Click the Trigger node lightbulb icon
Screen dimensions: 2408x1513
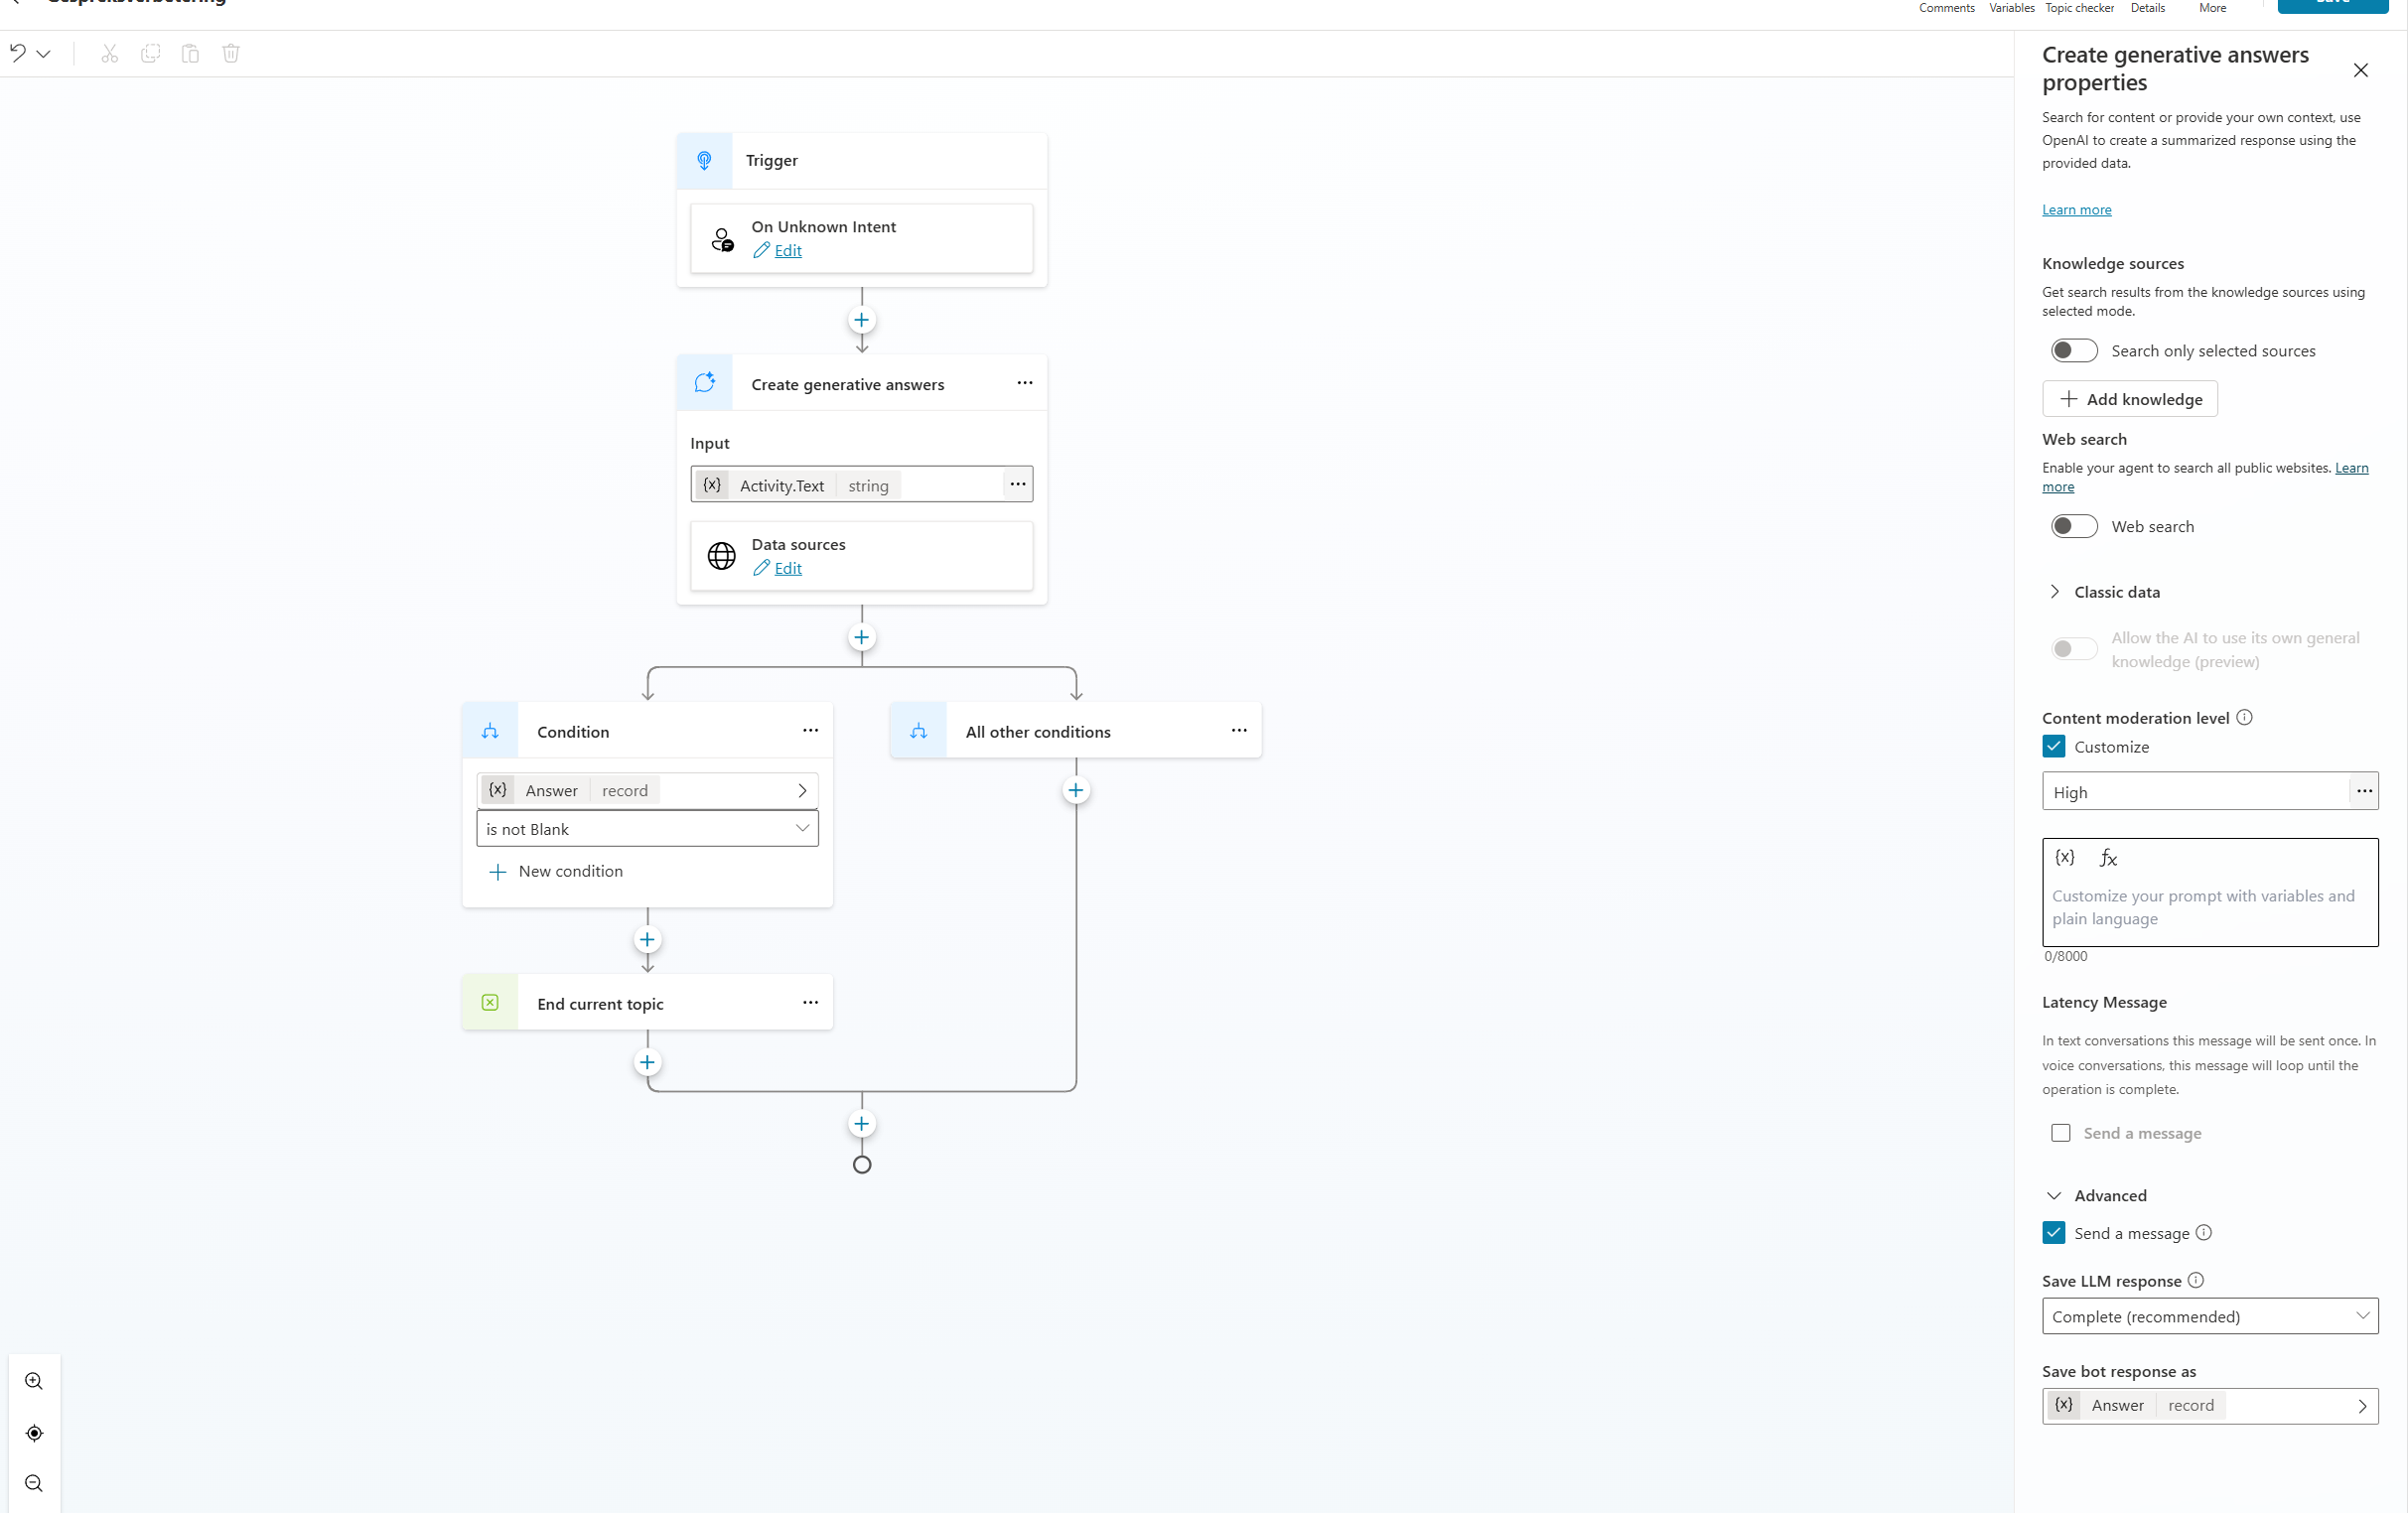[705, 160]
